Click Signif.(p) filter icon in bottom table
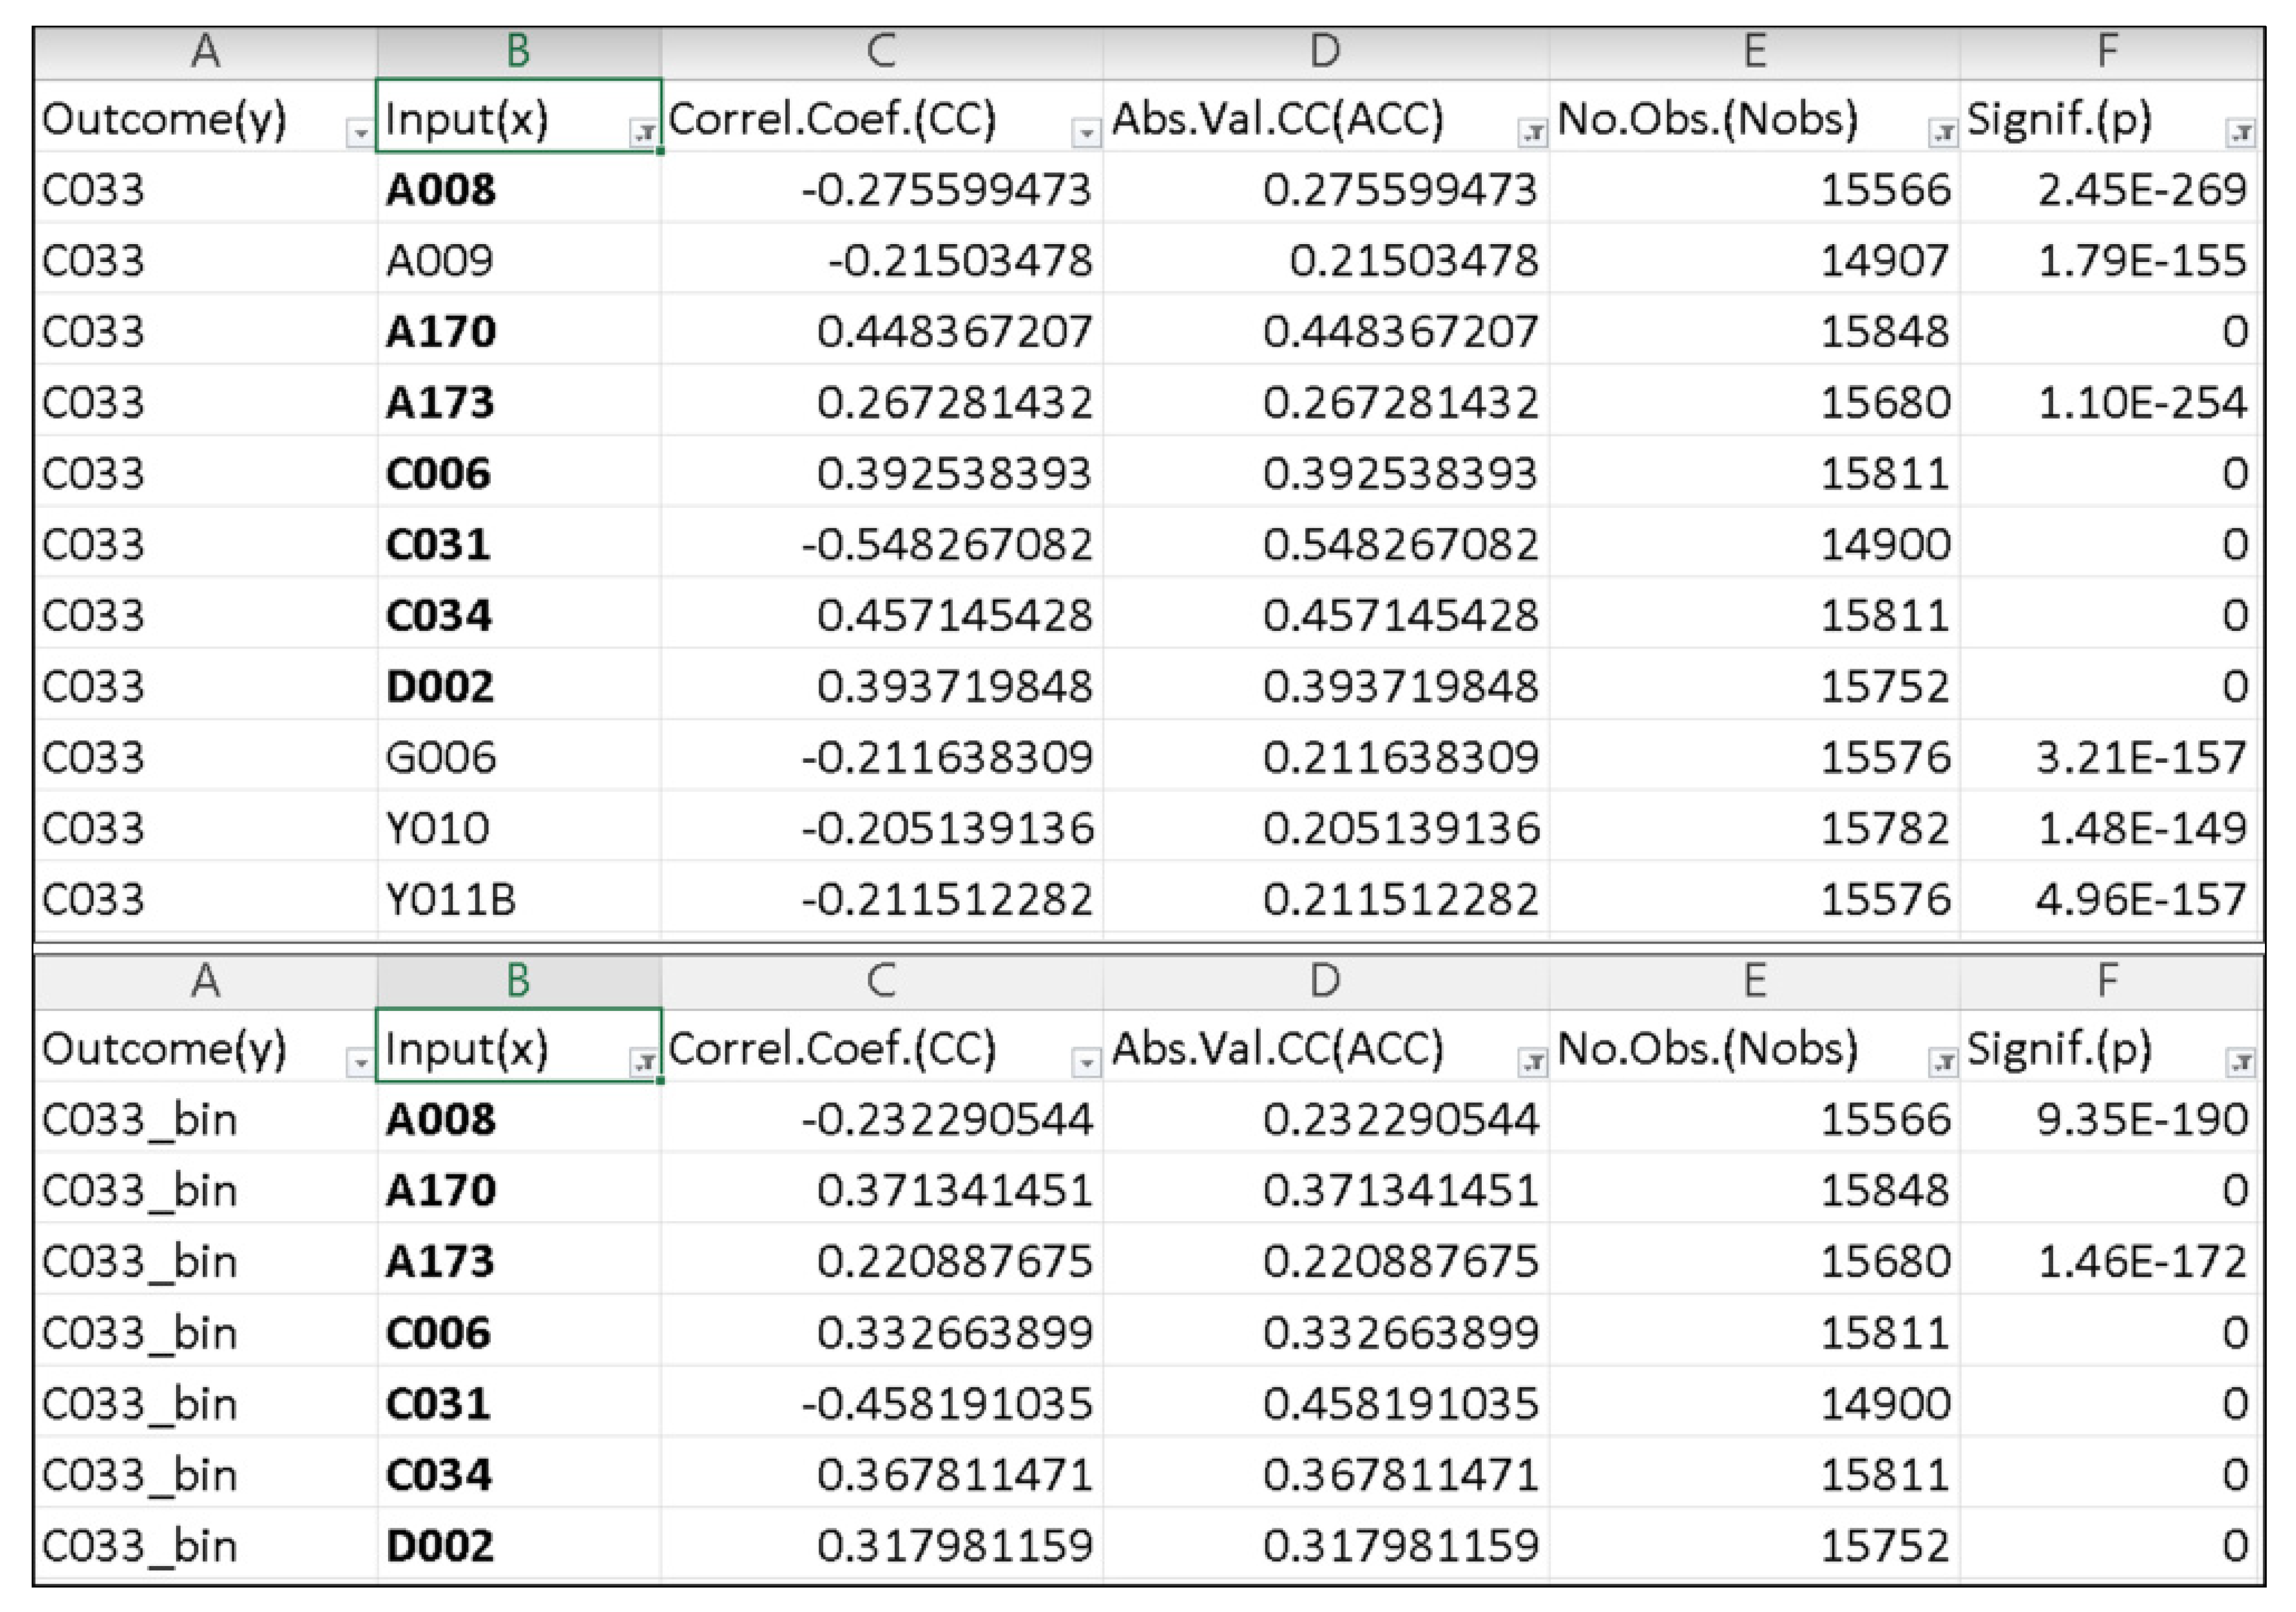 tap(2240, 1063)
